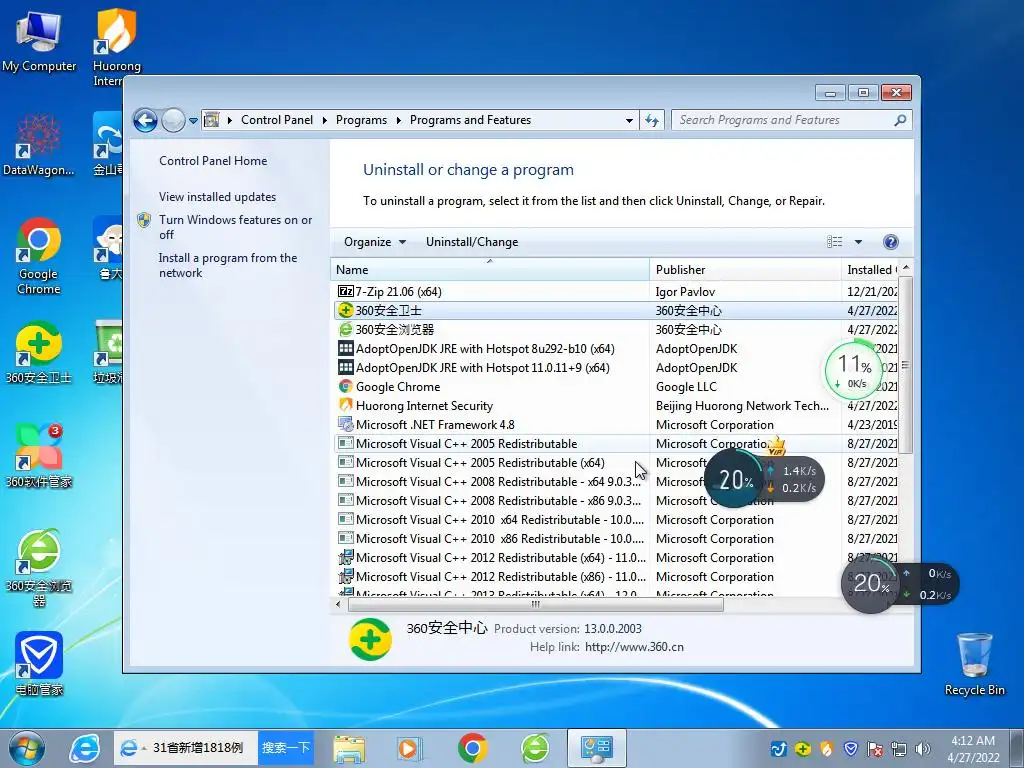Select 360安全浏览器 in the program list

614,330
